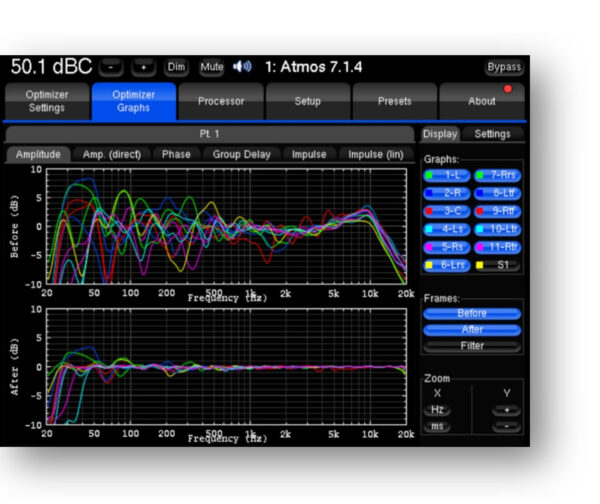Toggle the 1-L channel graph

pyautogui.click(x=447, y=175)
